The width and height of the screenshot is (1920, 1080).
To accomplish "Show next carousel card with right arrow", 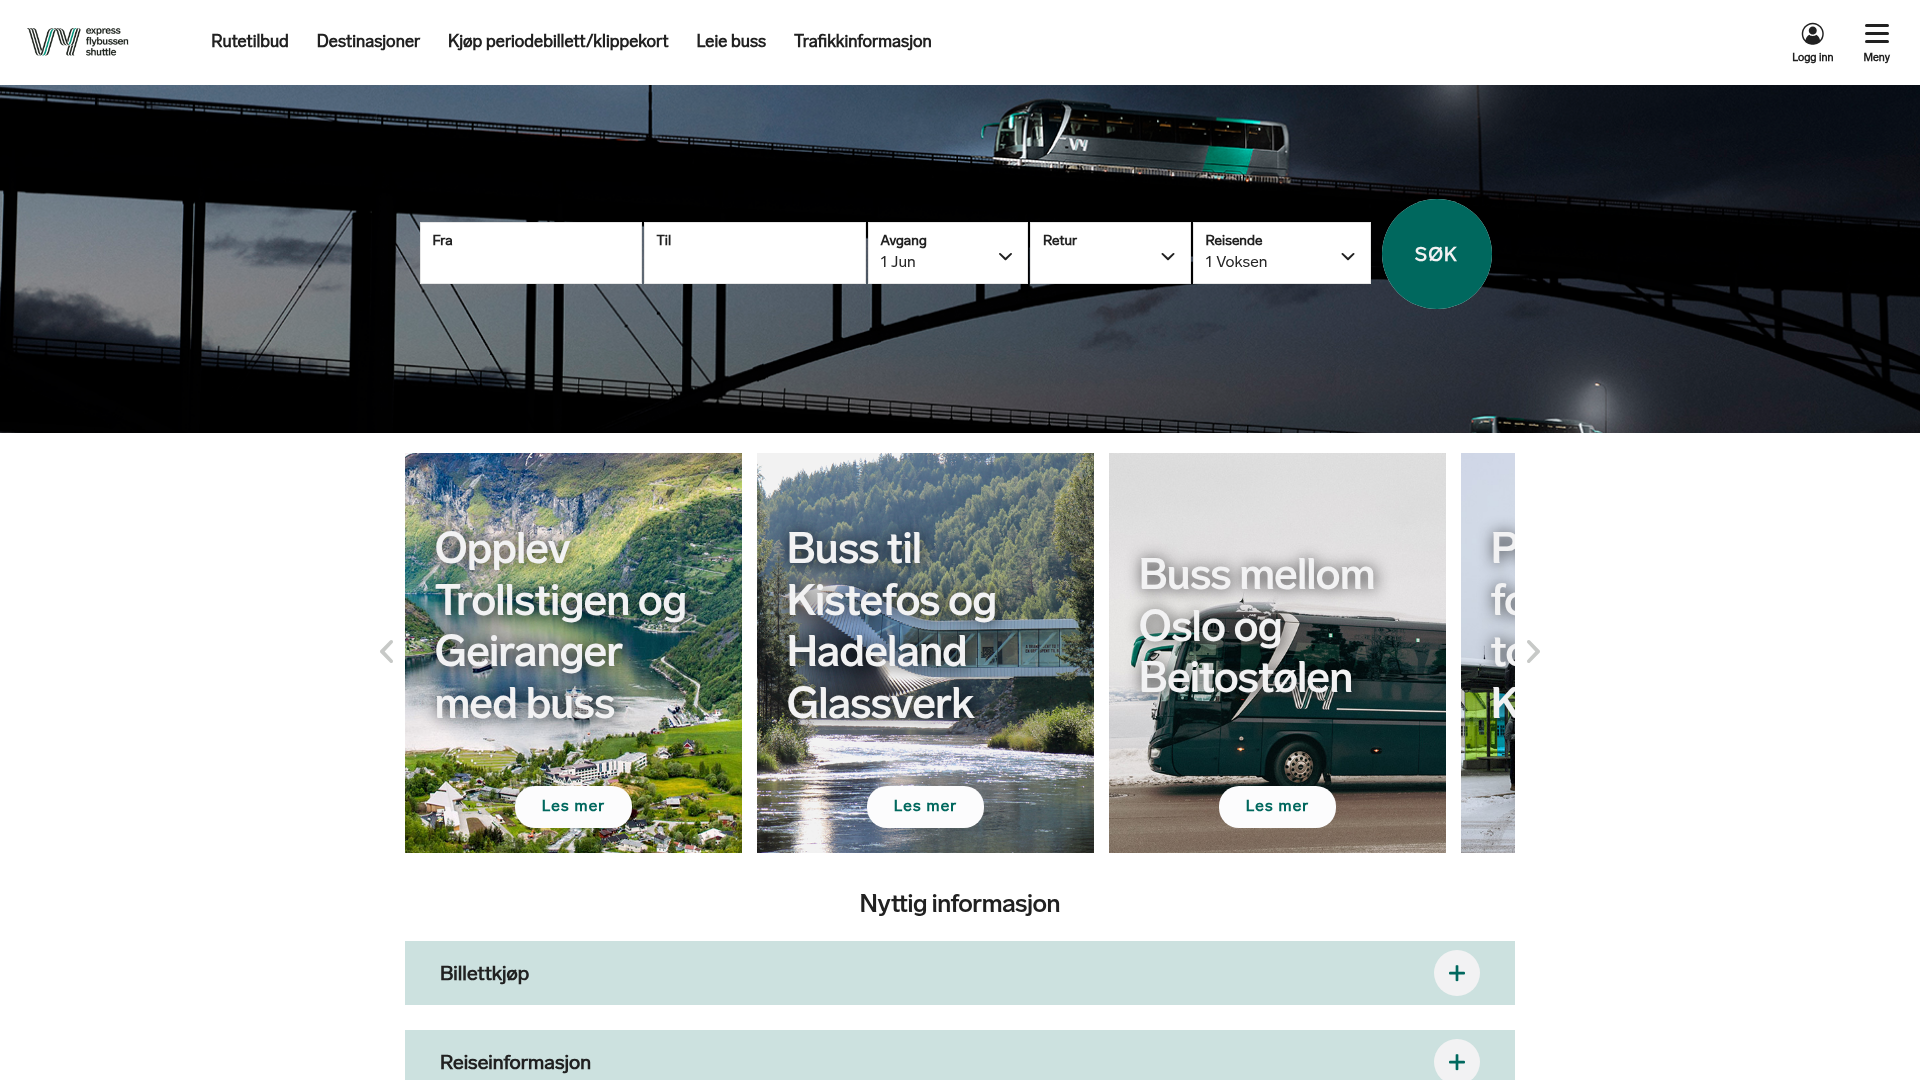I will point(1533,652).
